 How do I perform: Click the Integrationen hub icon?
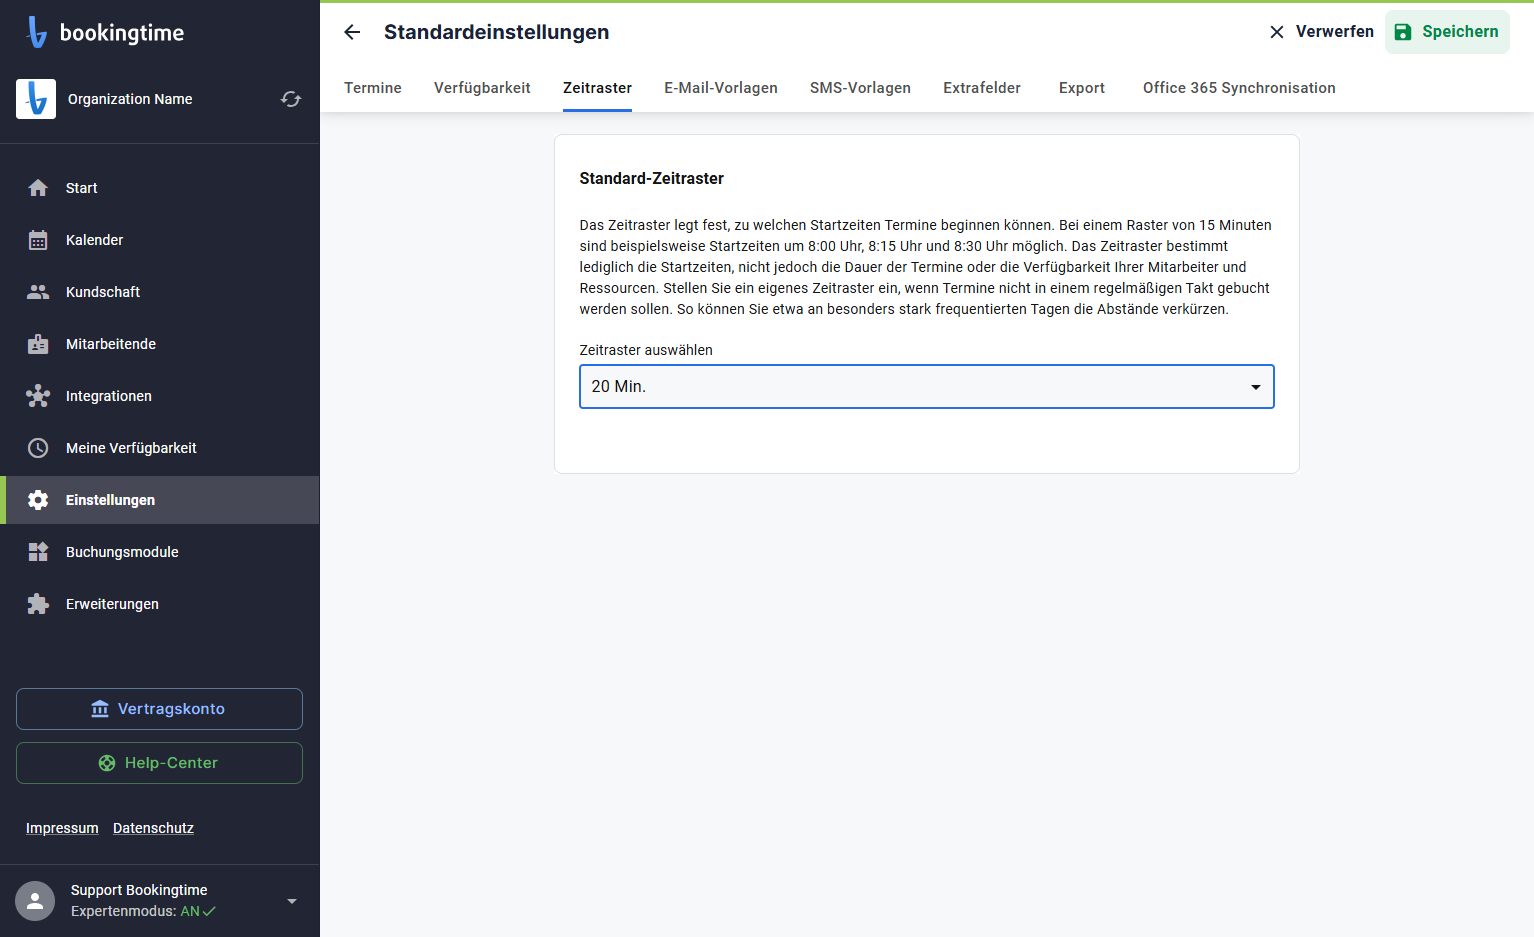pyautogui.click(x=38, y=396)
